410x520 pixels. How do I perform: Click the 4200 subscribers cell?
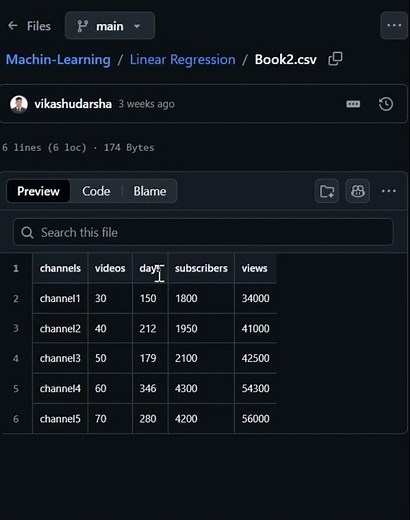click(201, 419)
